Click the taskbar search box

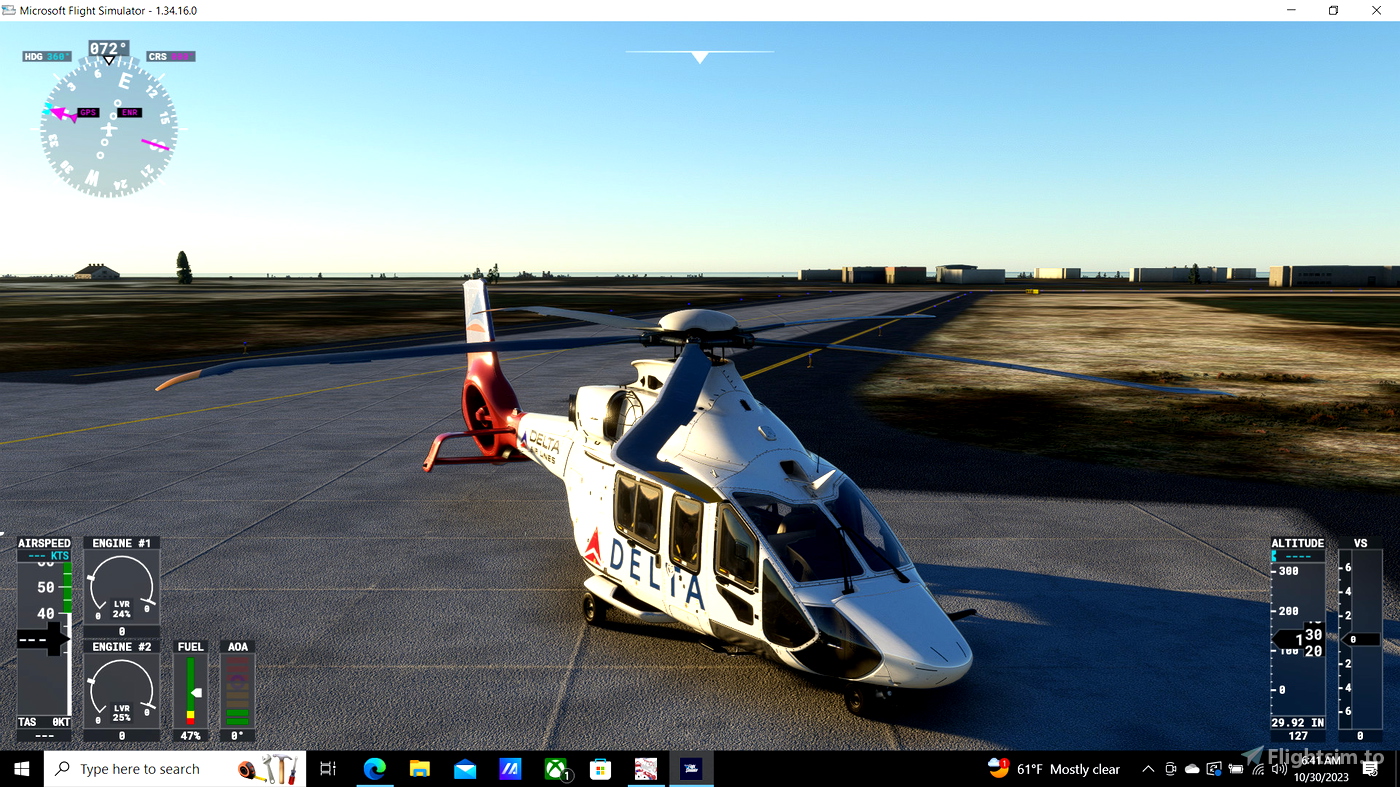(x=176, y=769)
